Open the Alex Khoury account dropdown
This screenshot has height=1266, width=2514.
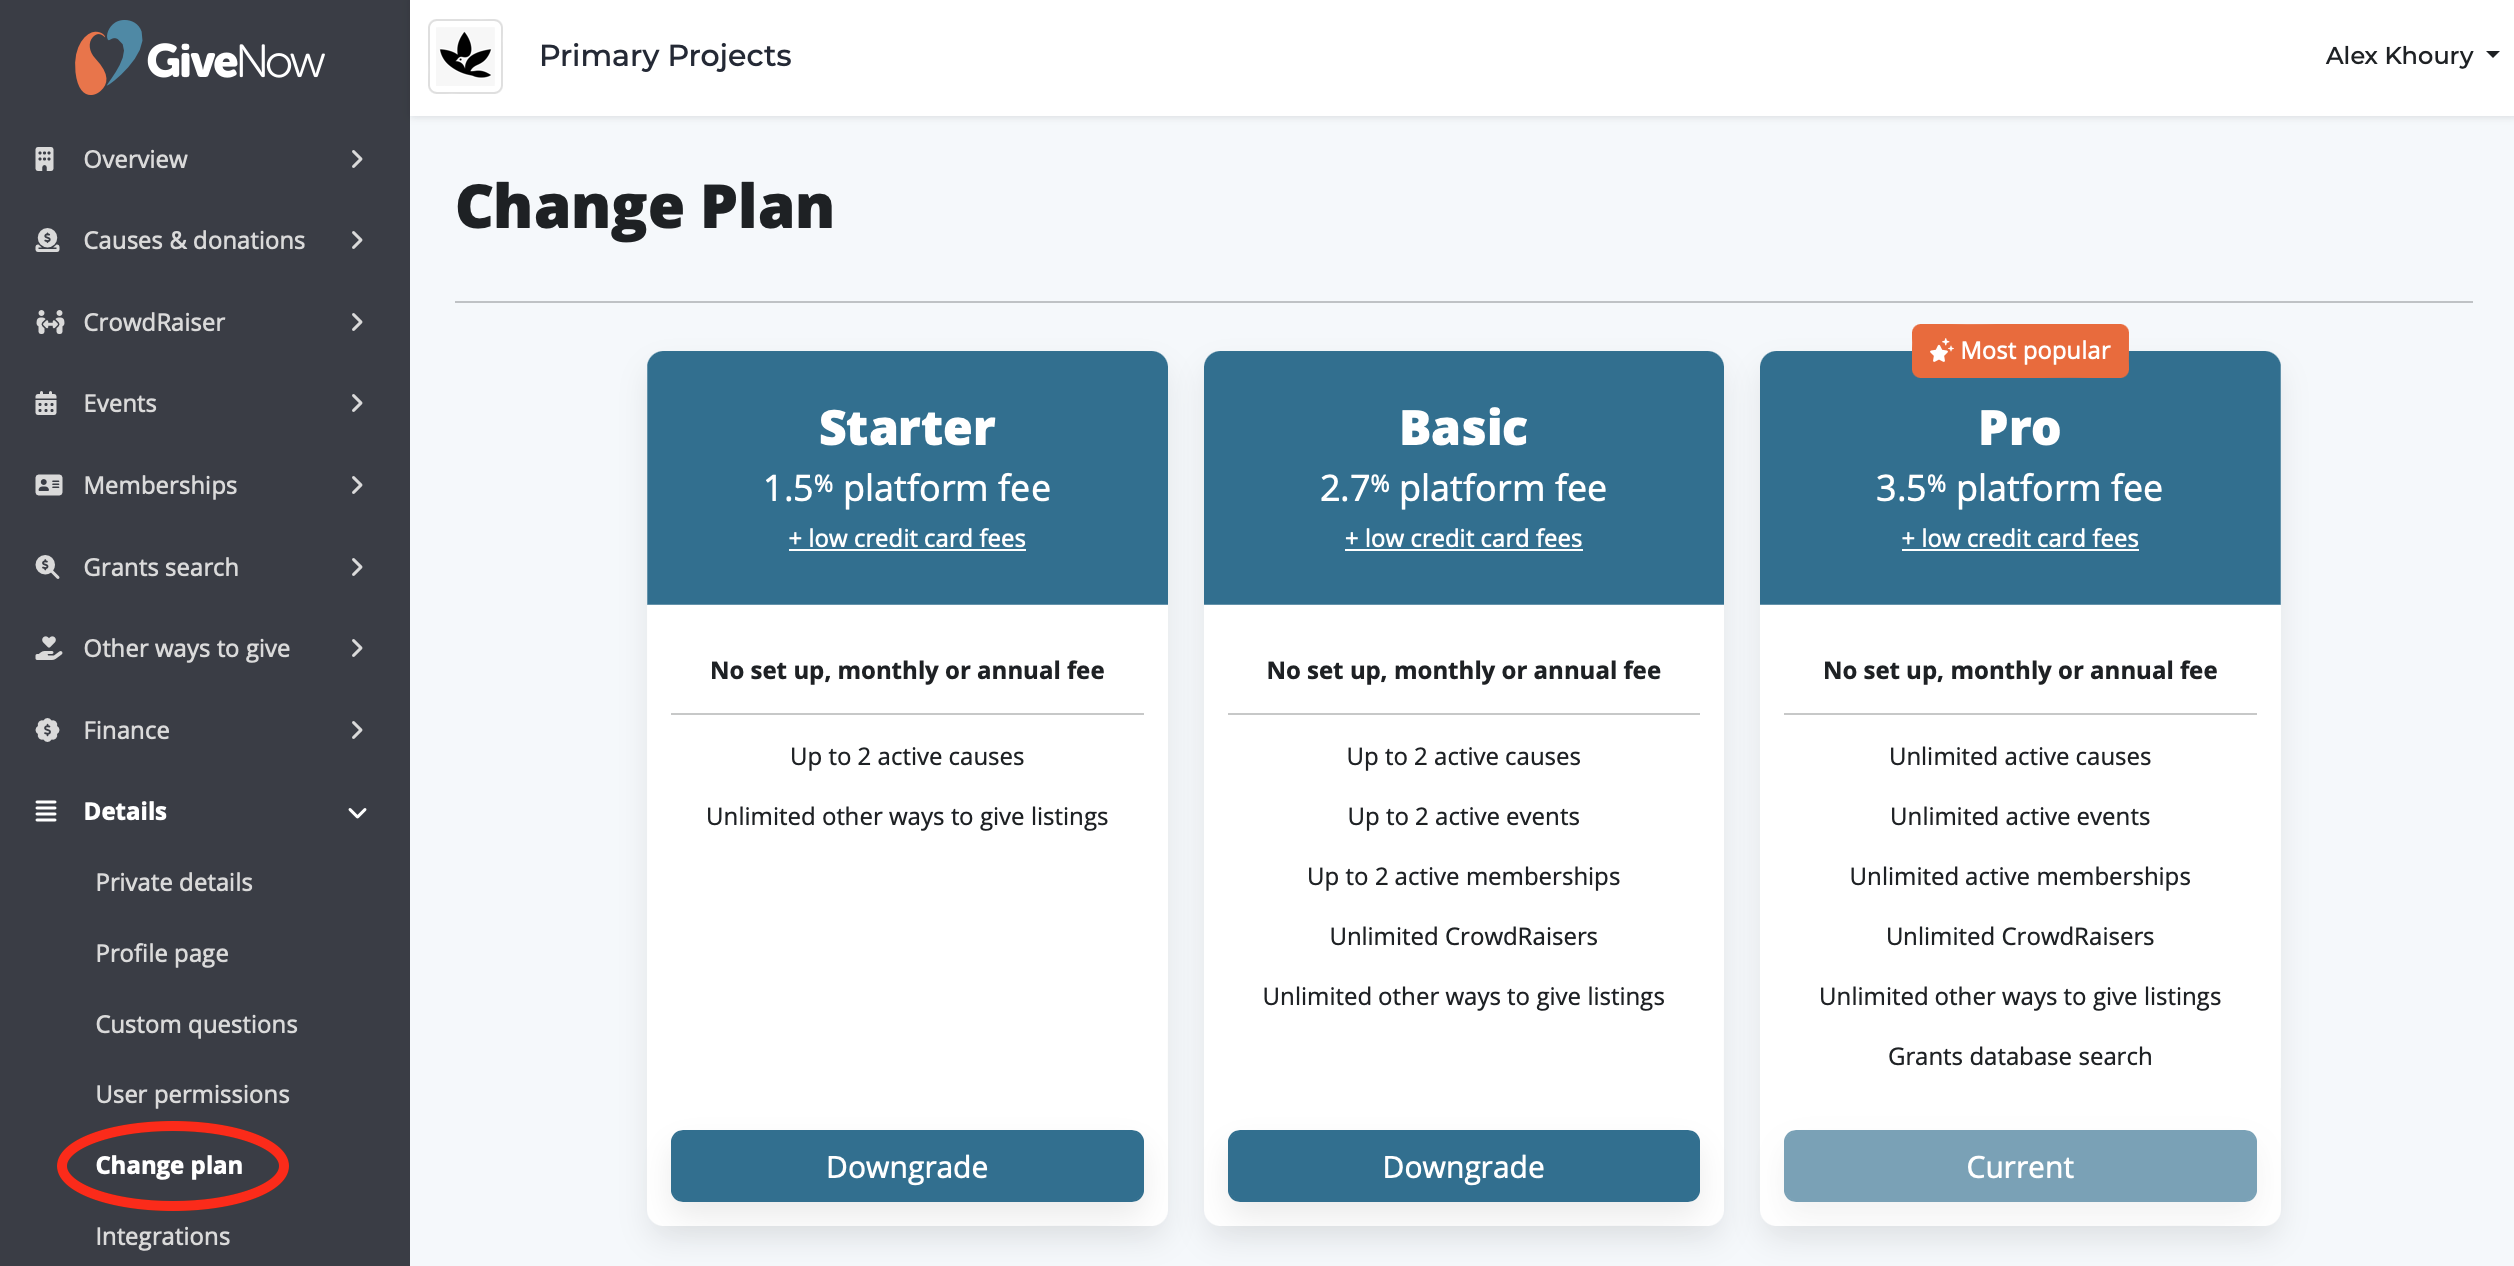tap(2411, 56)
